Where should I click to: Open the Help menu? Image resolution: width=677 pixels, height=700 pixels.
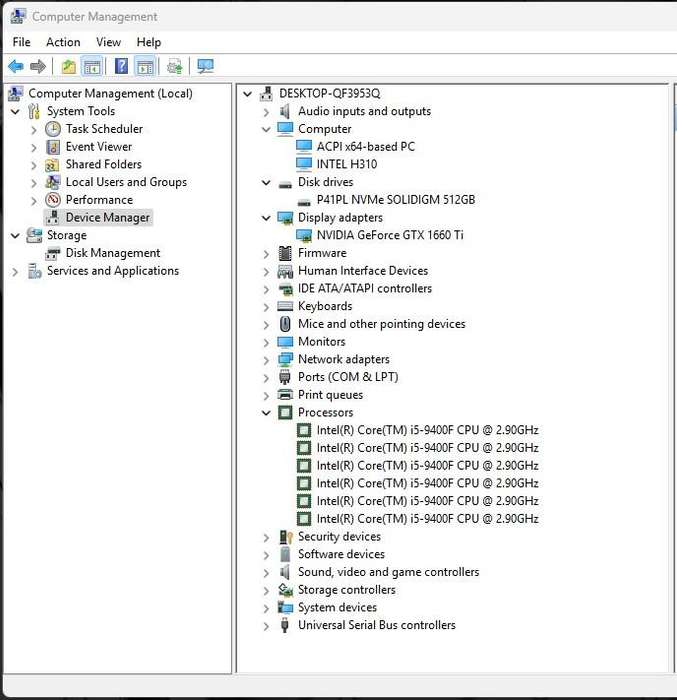(149, 42)
